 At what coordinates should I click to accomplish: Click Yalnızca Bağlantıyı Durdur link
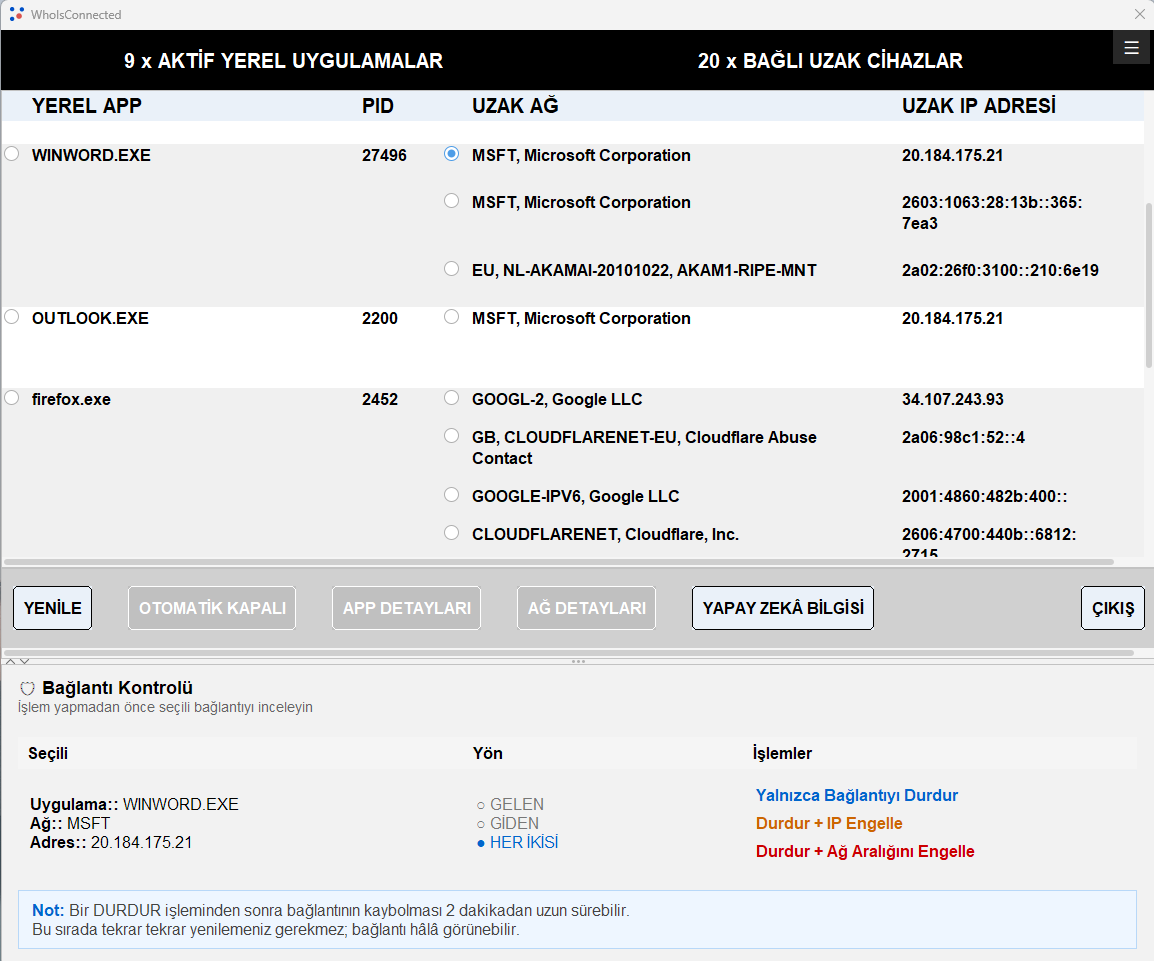tap(857, 795)
